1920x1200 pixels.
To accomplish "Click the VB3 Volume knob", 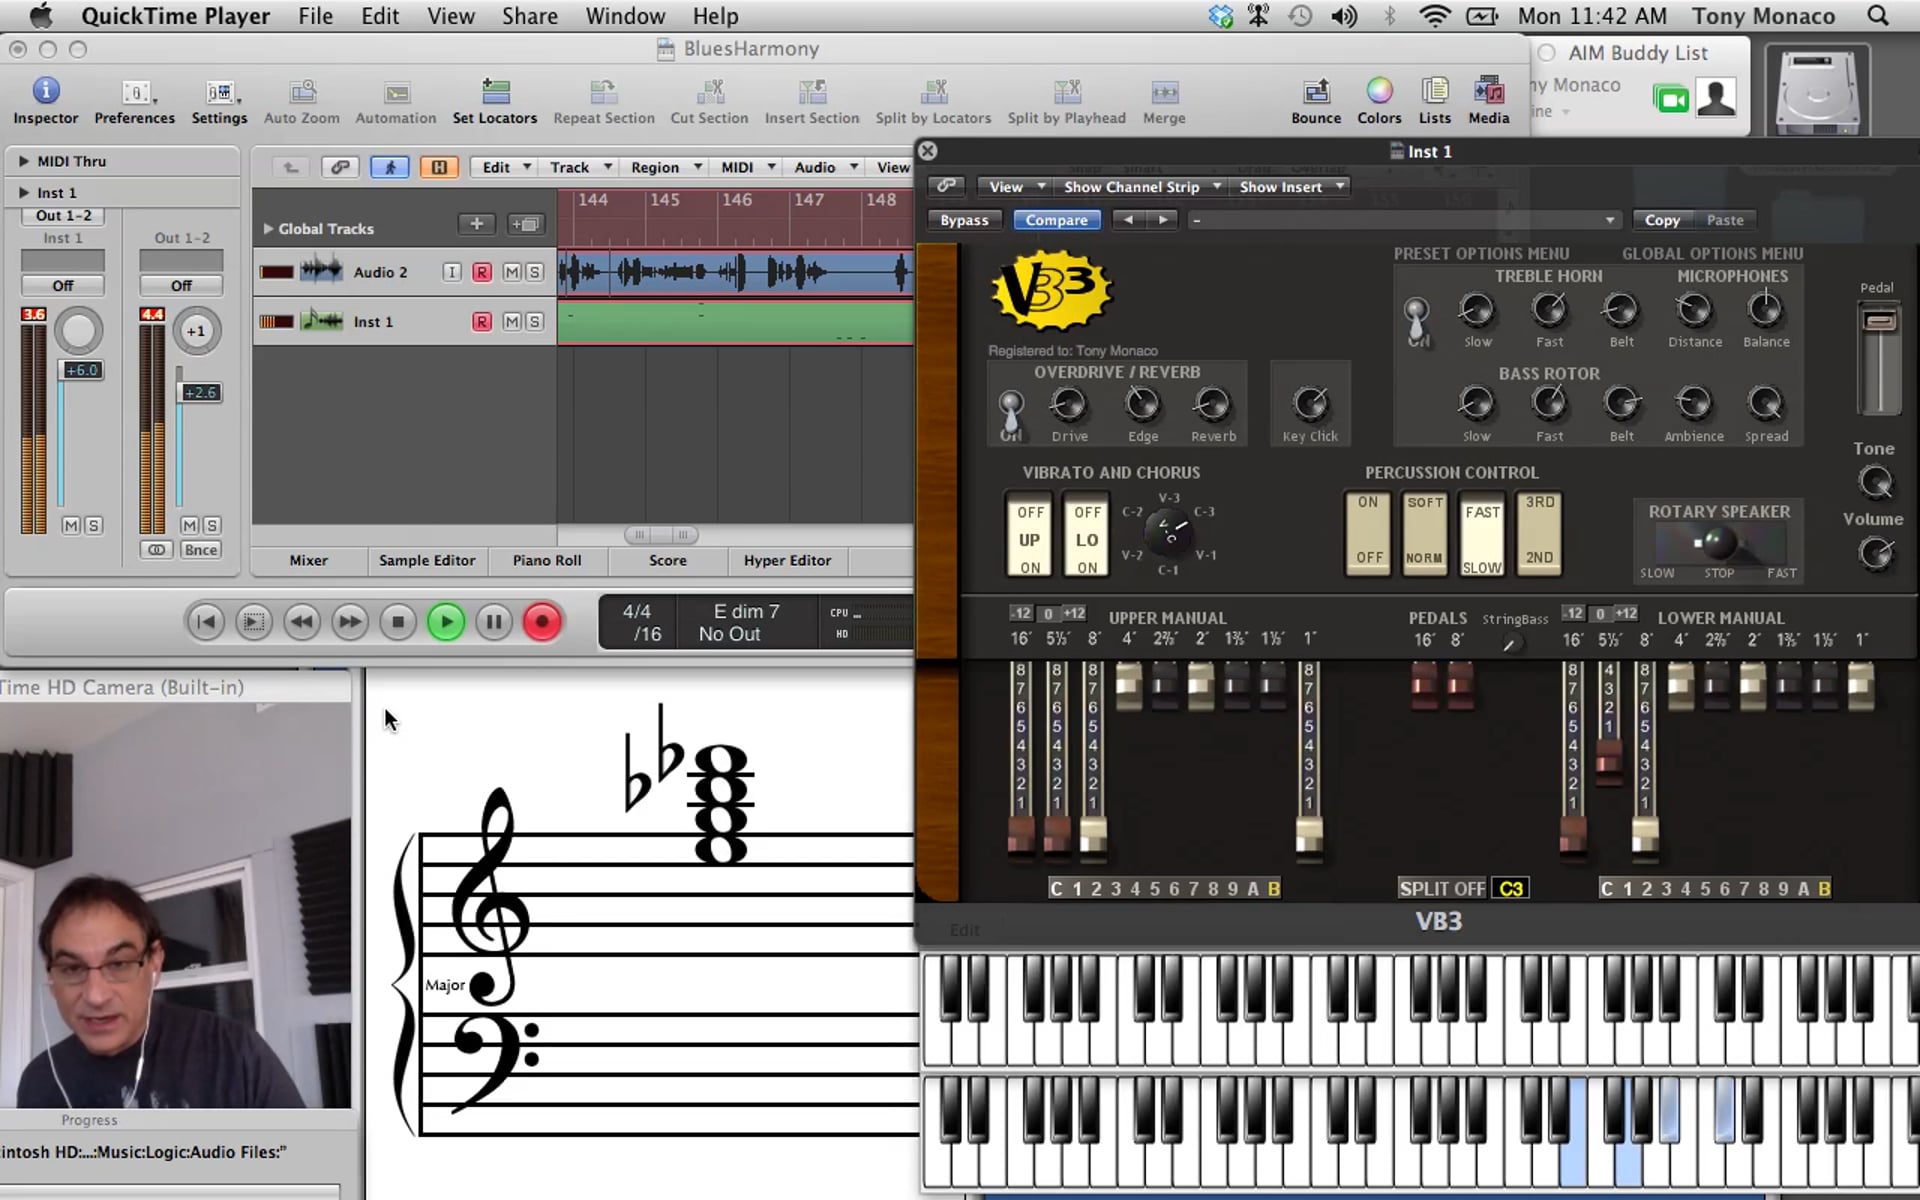I will click(1875, 553).
